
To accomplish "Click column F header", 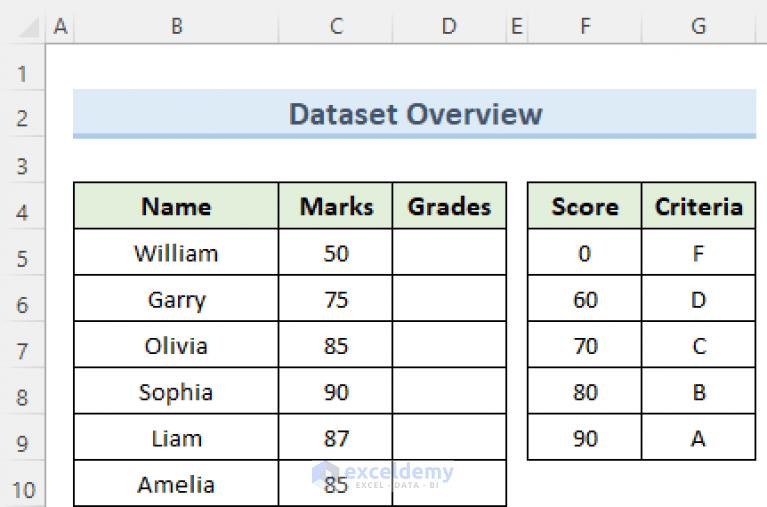I will [x=585, y=26].
